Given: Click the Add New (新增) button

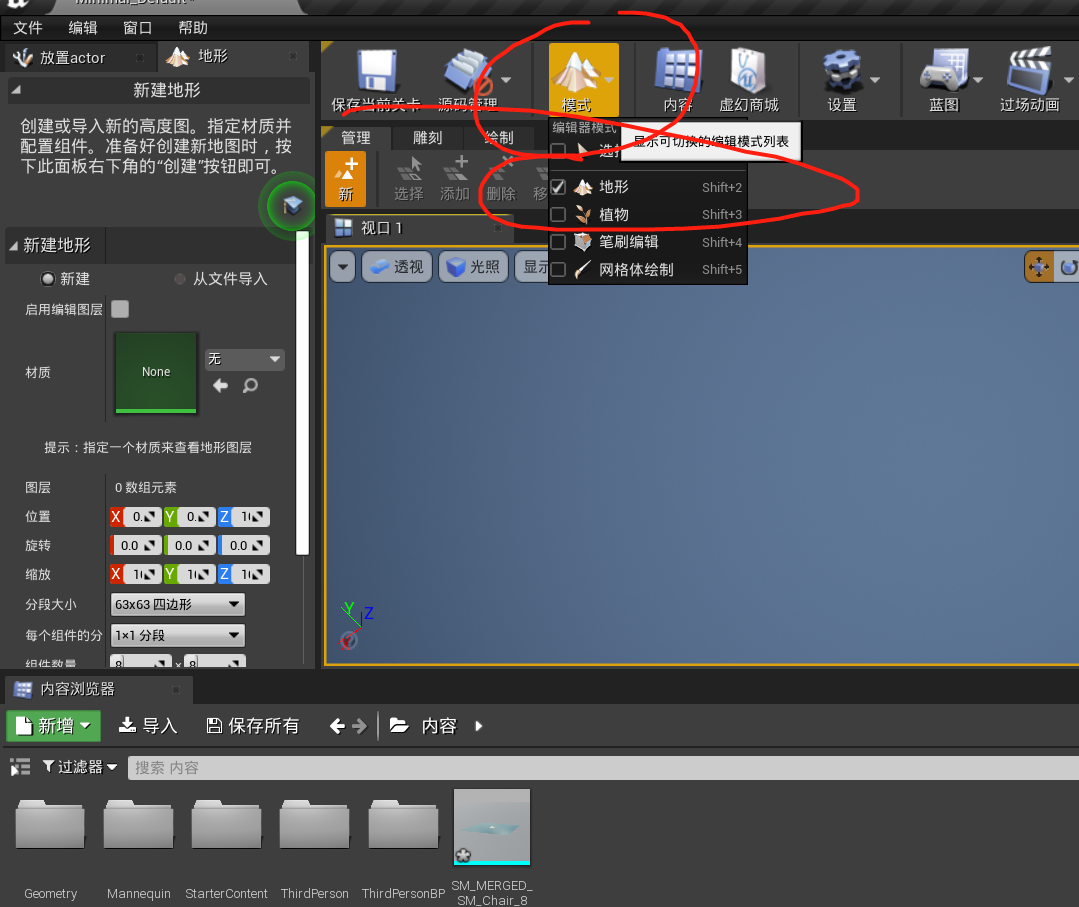Looking at the screenshot, I should point(54,726).
